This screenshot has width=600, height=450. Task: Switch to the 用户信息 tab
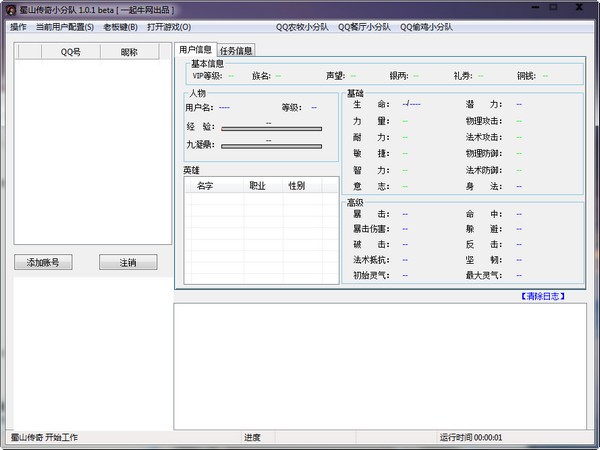click(x=196, y=50)
